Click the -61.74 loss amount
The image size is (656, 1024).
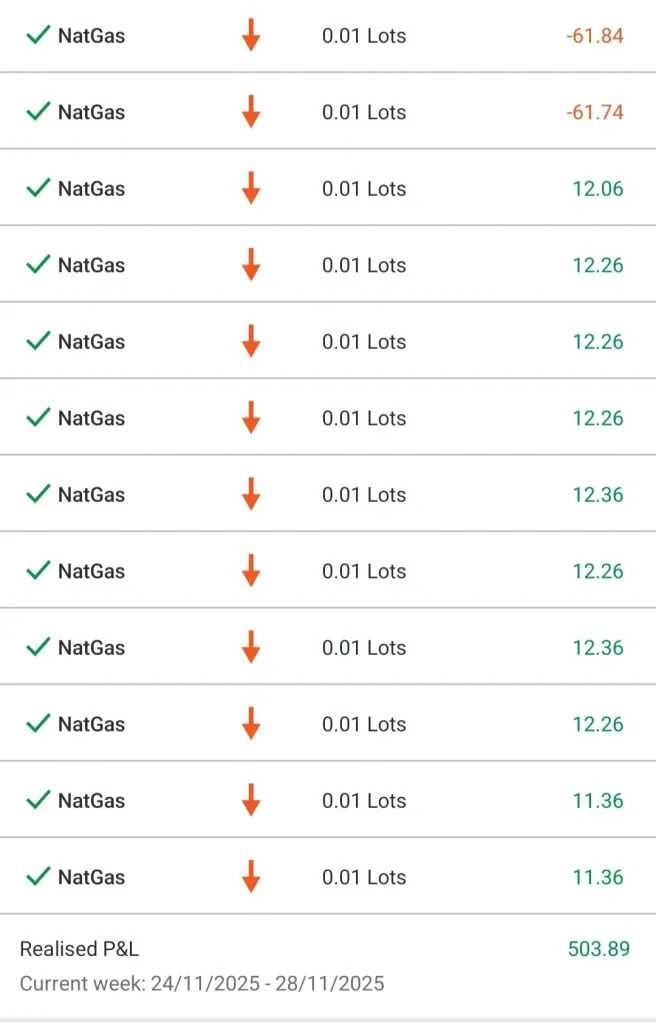(x=595, y=112)
